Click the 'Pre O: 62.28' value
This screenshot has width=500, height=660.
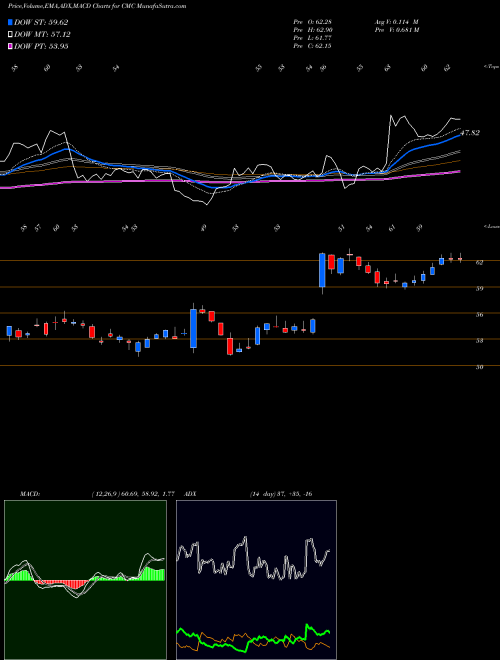tap(312, 22)
